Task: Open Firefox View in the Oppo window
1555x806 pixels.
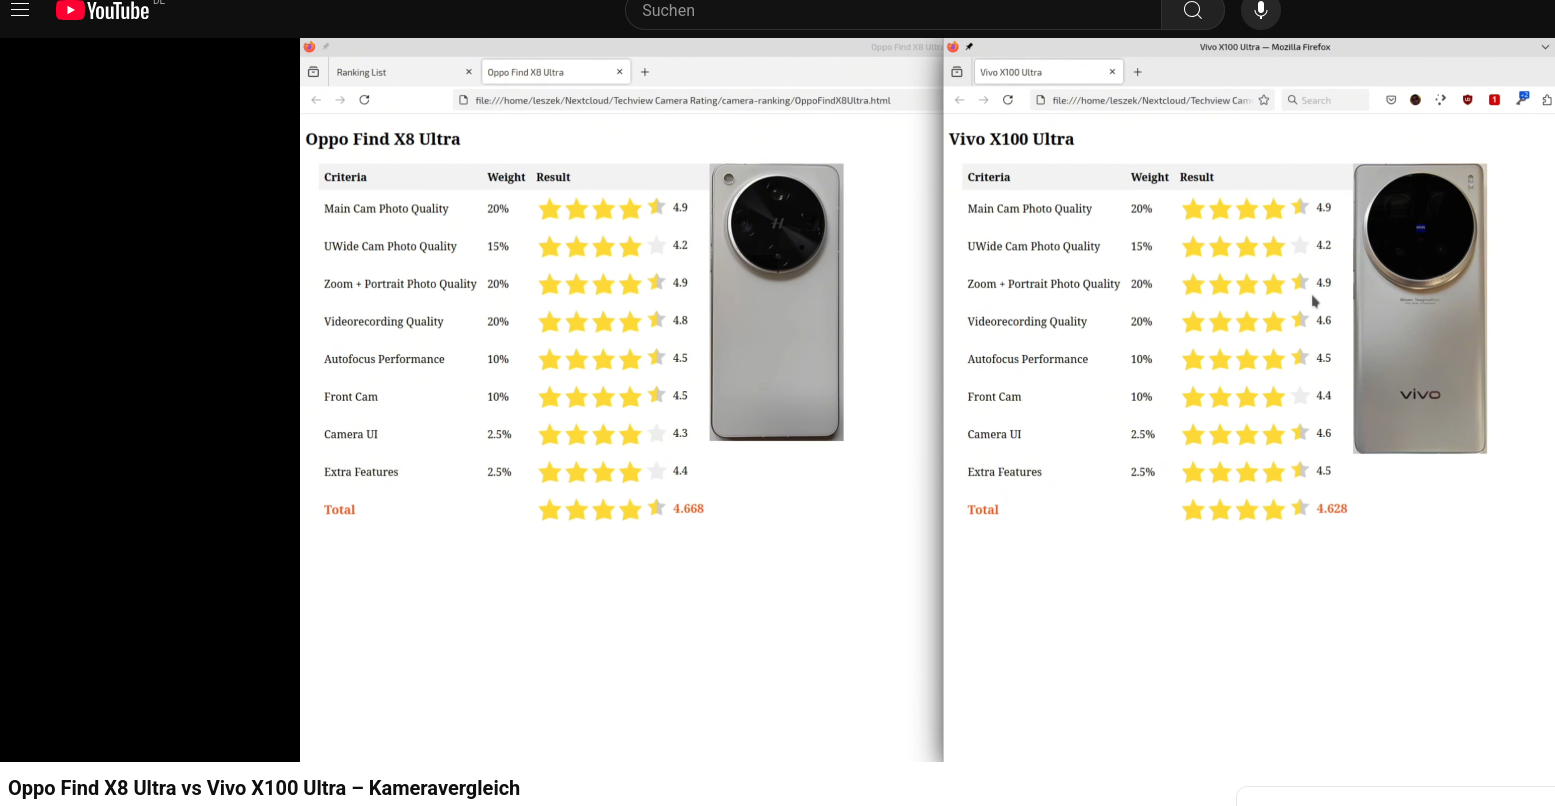Action: (313, 72)
